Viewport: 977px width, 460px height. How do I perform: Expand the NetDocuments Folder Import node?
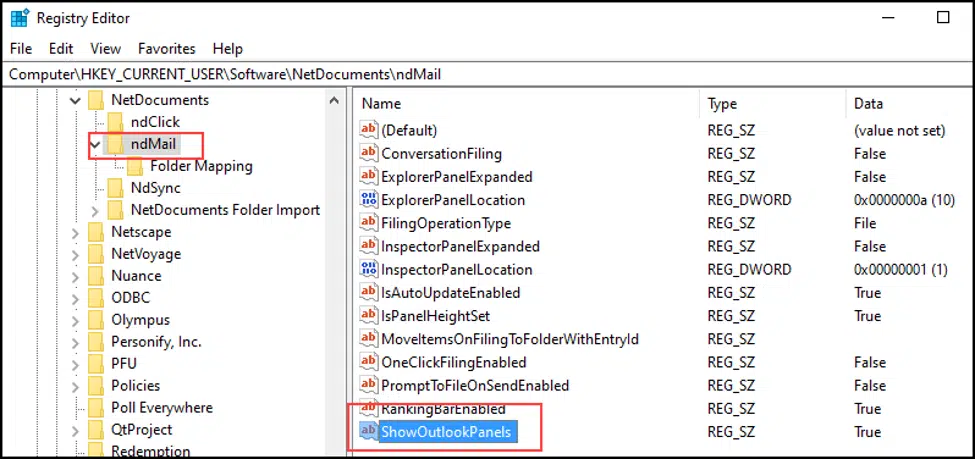tap(95, 211)
